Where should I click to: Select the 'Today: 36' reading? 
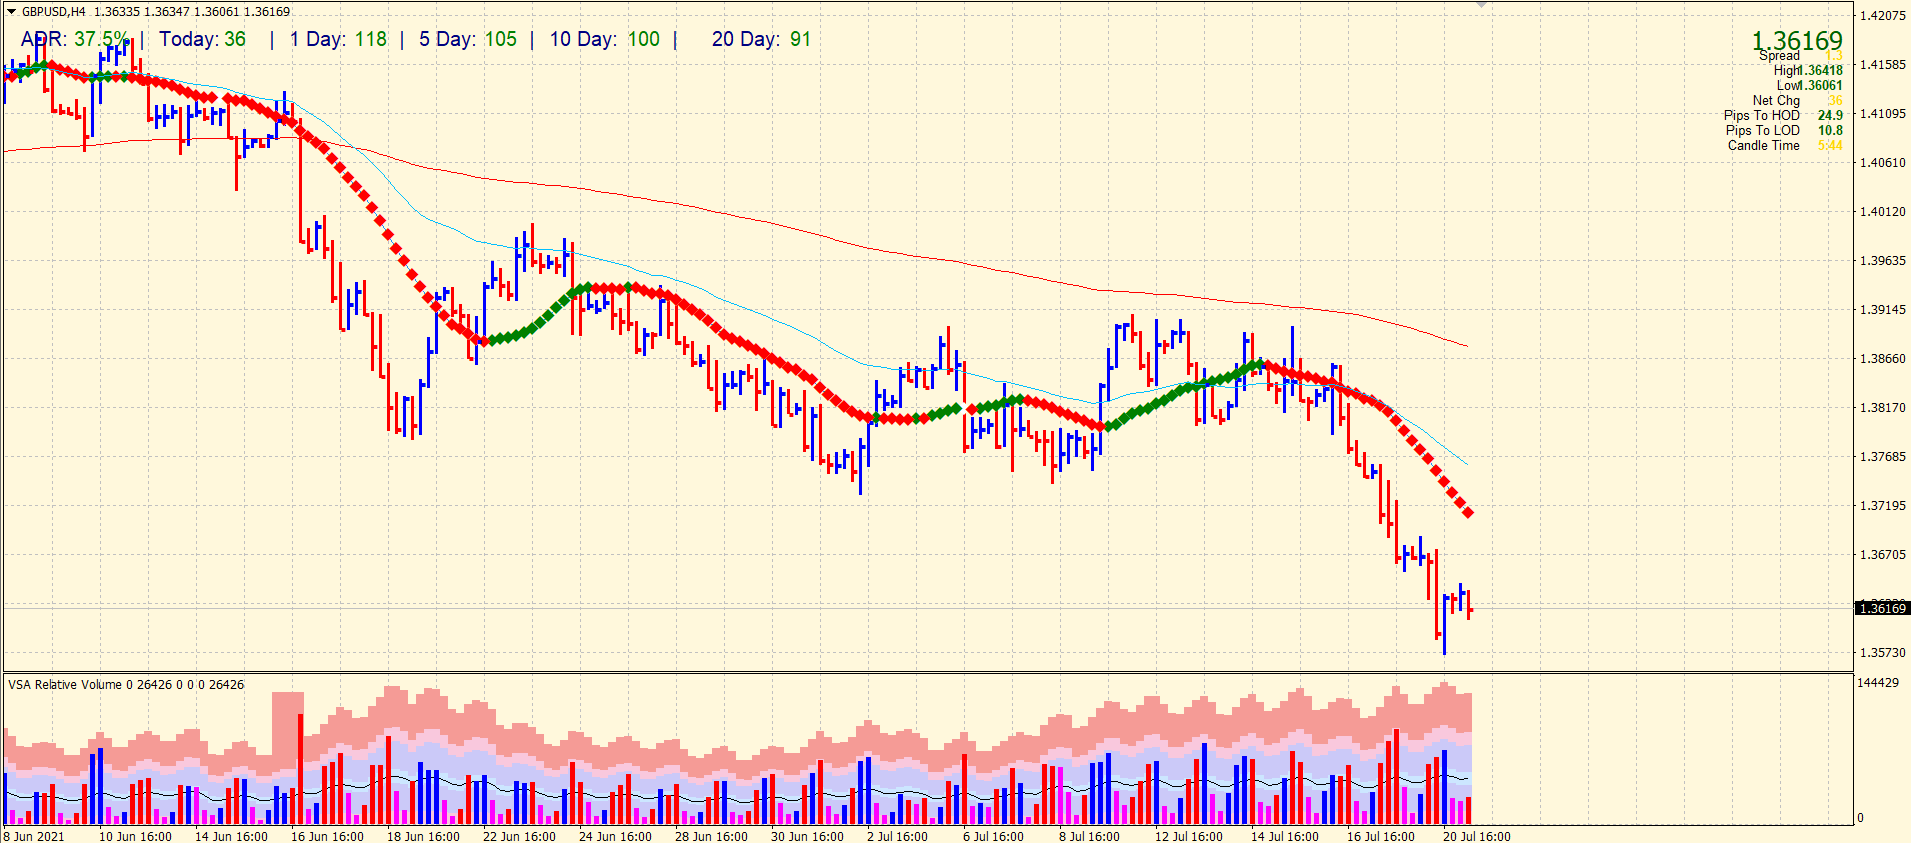tap(203, 39)
